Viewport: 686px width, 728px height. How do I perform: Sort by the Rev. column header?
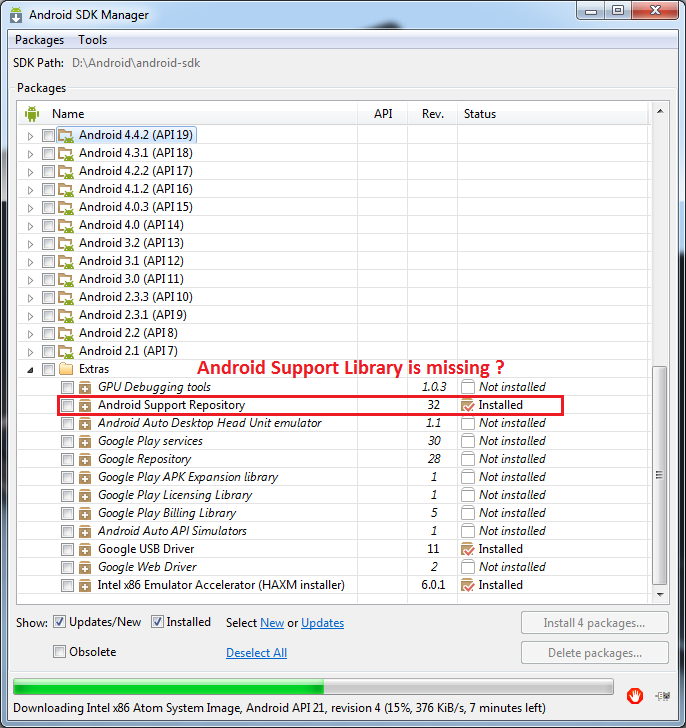point(433,114)
